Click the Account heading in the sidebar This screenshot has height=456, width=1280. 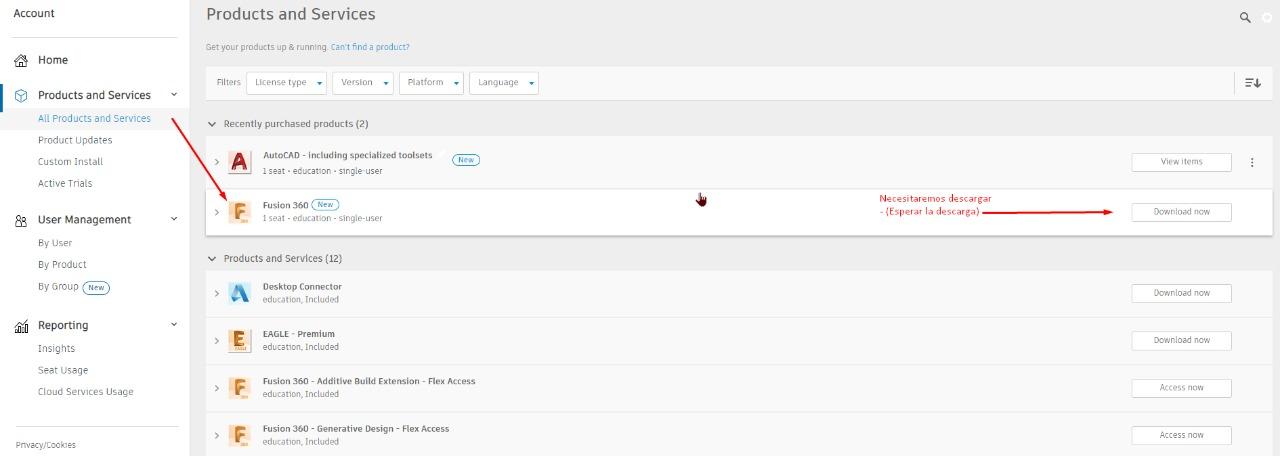coord(34,14)
